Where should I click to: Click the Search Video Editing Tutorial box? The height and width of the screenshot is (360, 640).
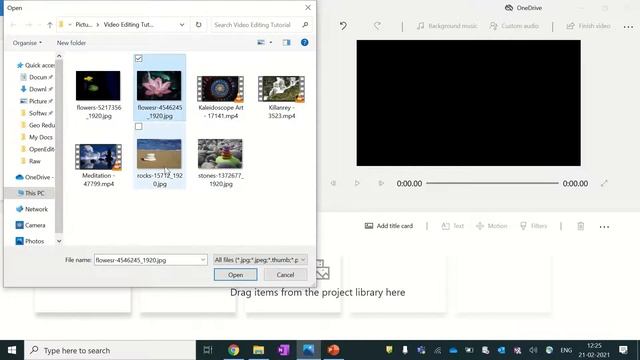click(x=261, y=25)
